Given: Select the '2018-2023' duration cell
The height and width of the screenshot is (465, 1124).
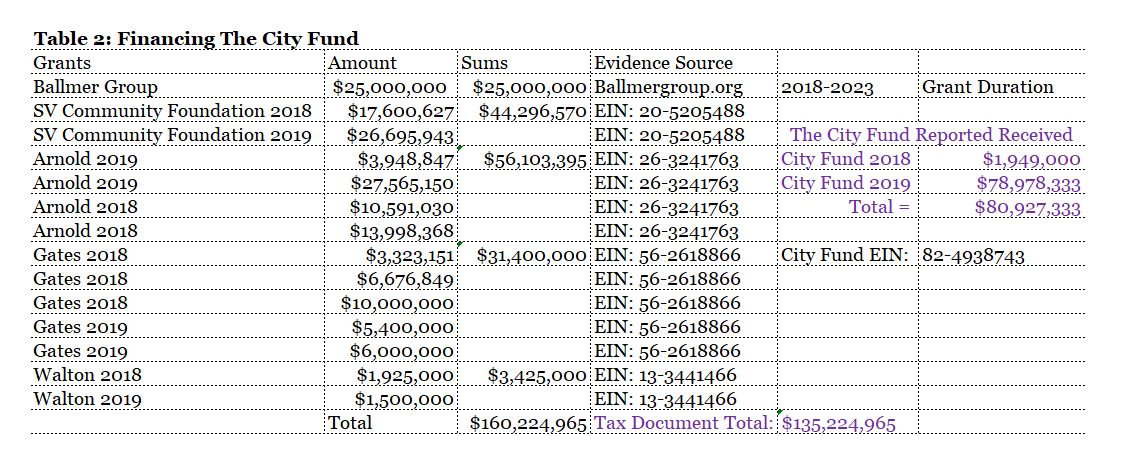Looking at the screenshot, I should (x=827, y=87).
